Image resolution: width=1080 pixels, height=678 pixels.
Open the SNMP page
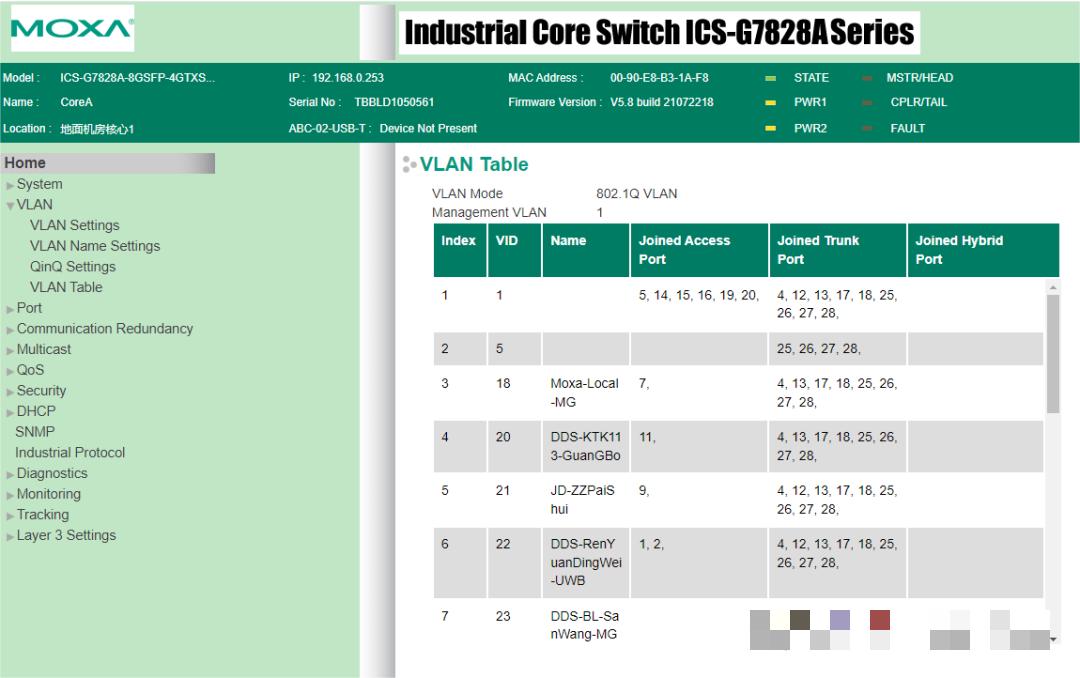[34, 432]
